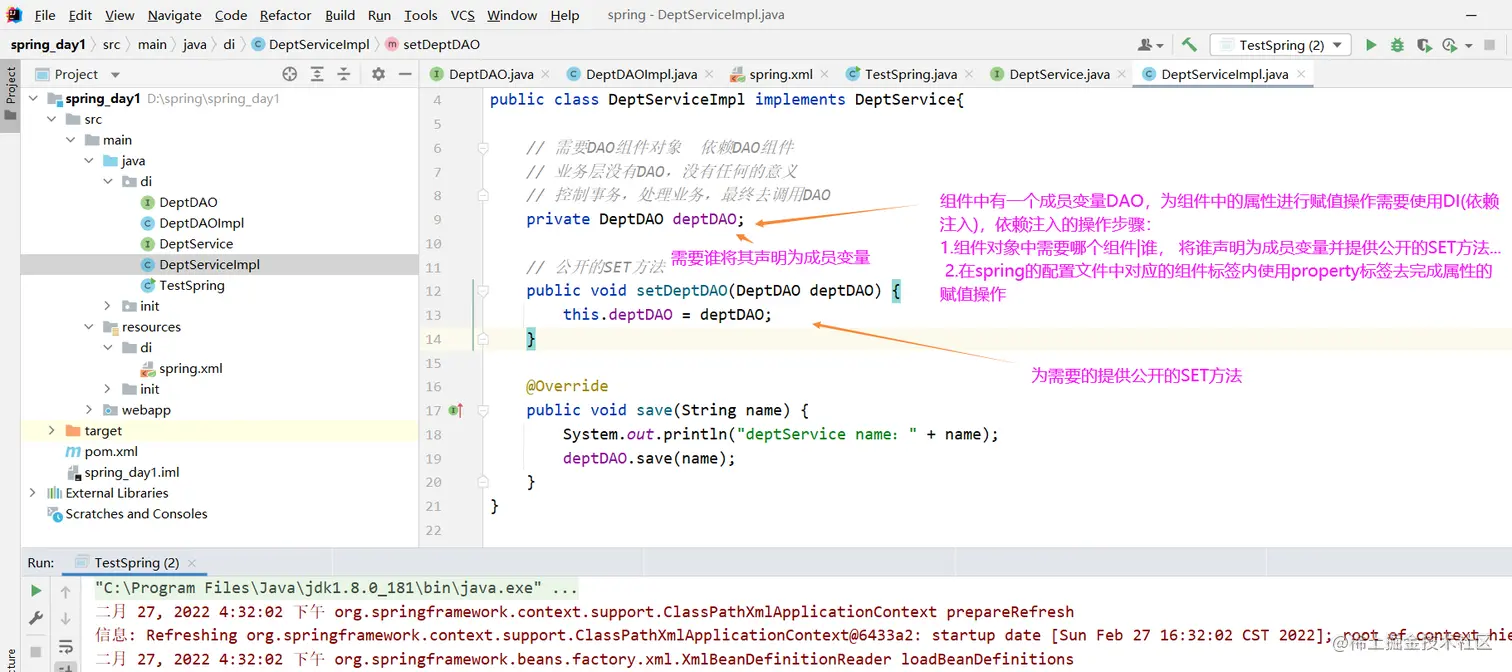The image size is (1512, 672).
Task: Fold the comment block at line 6
Action: [482, 148]
